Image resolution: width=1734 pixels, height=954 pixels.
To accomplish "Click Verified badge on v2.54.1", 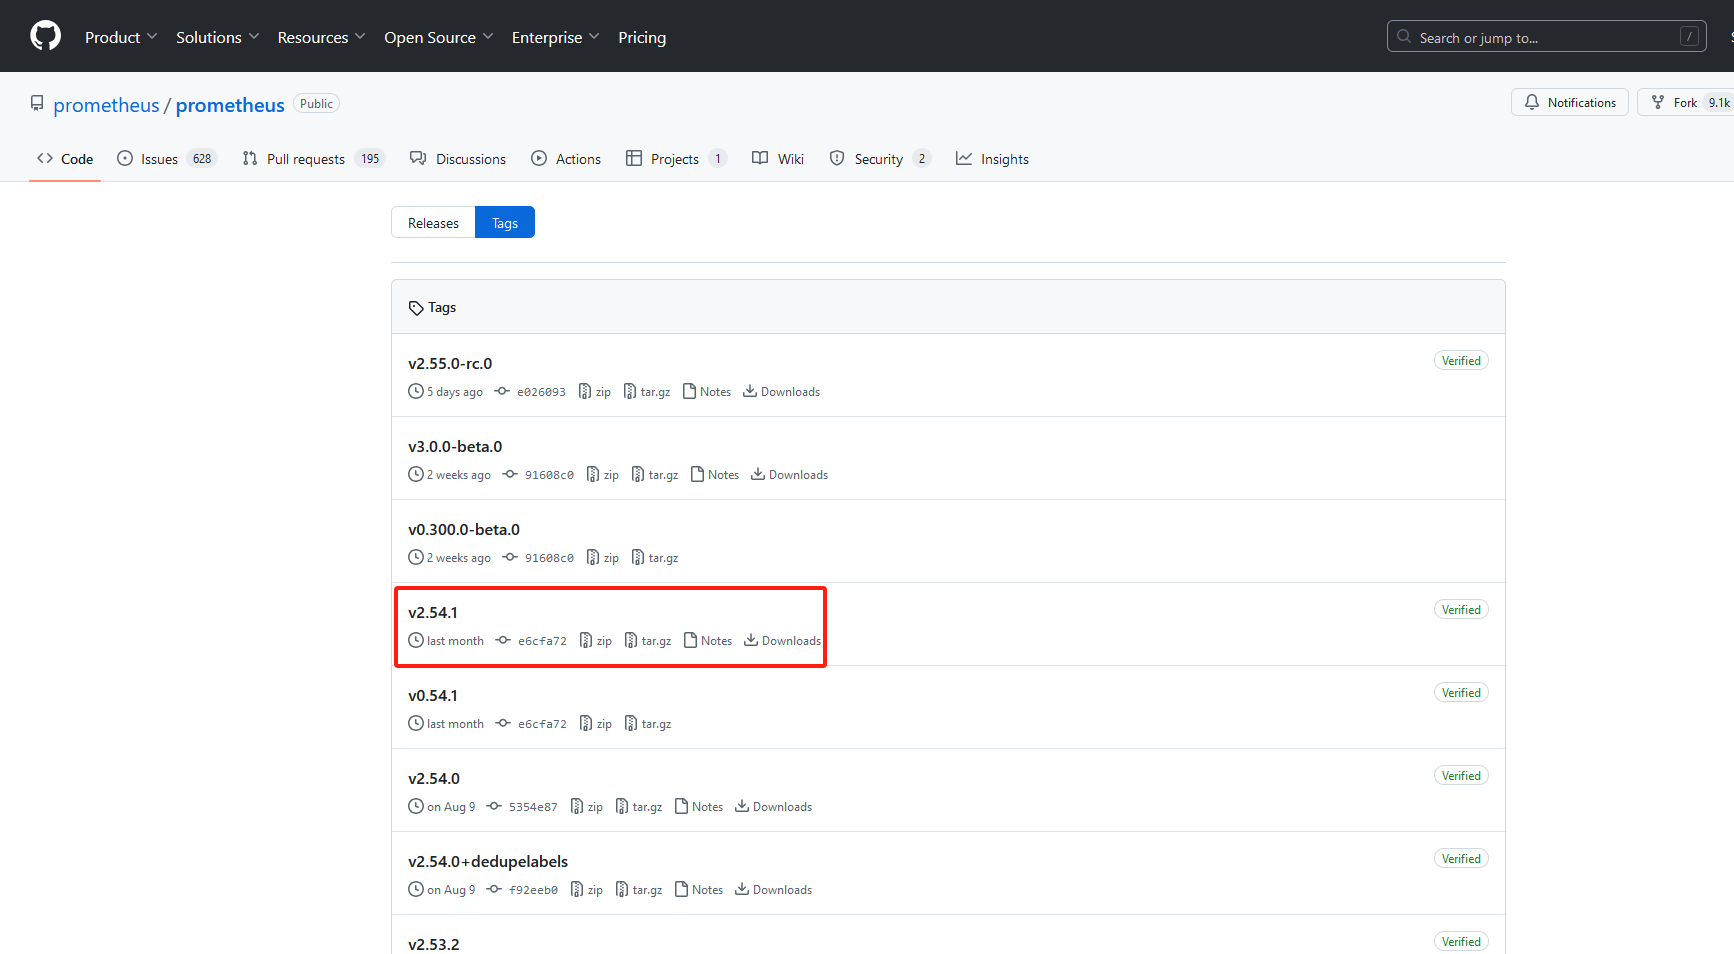I will [1461, 610].
